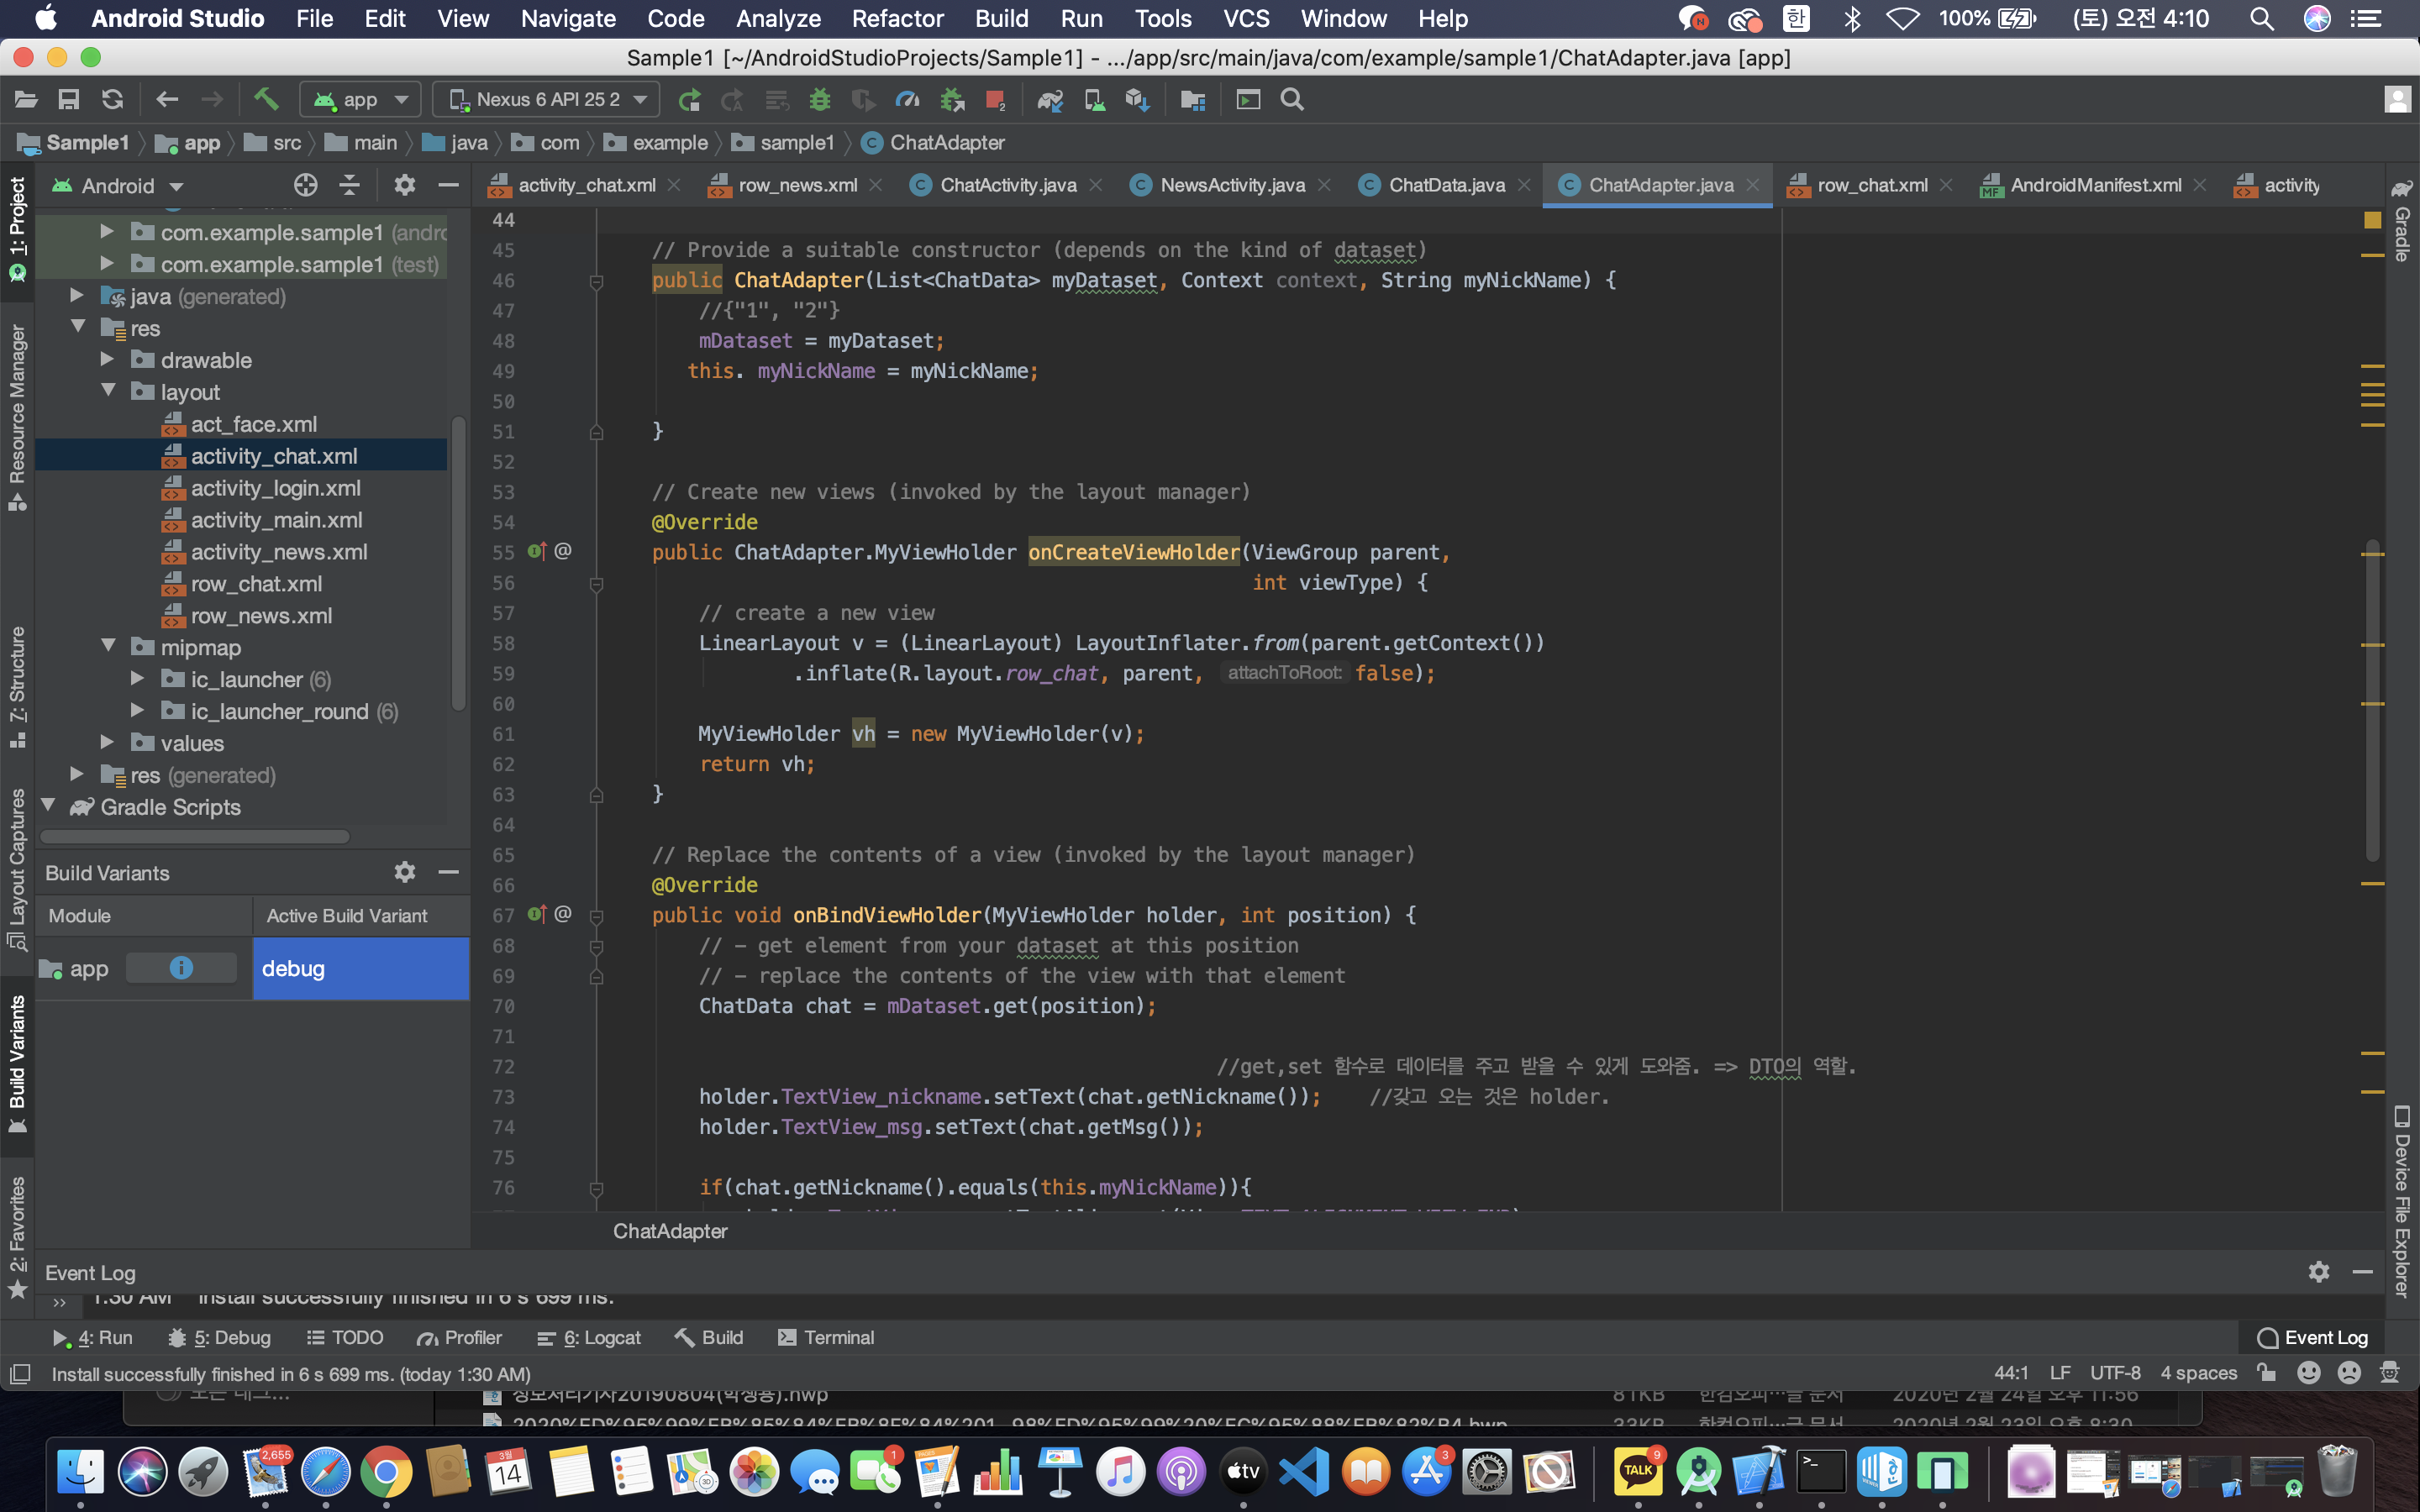
Task: Toggle the Event Log tool window button
Action: click(x=2312, y=1337)
